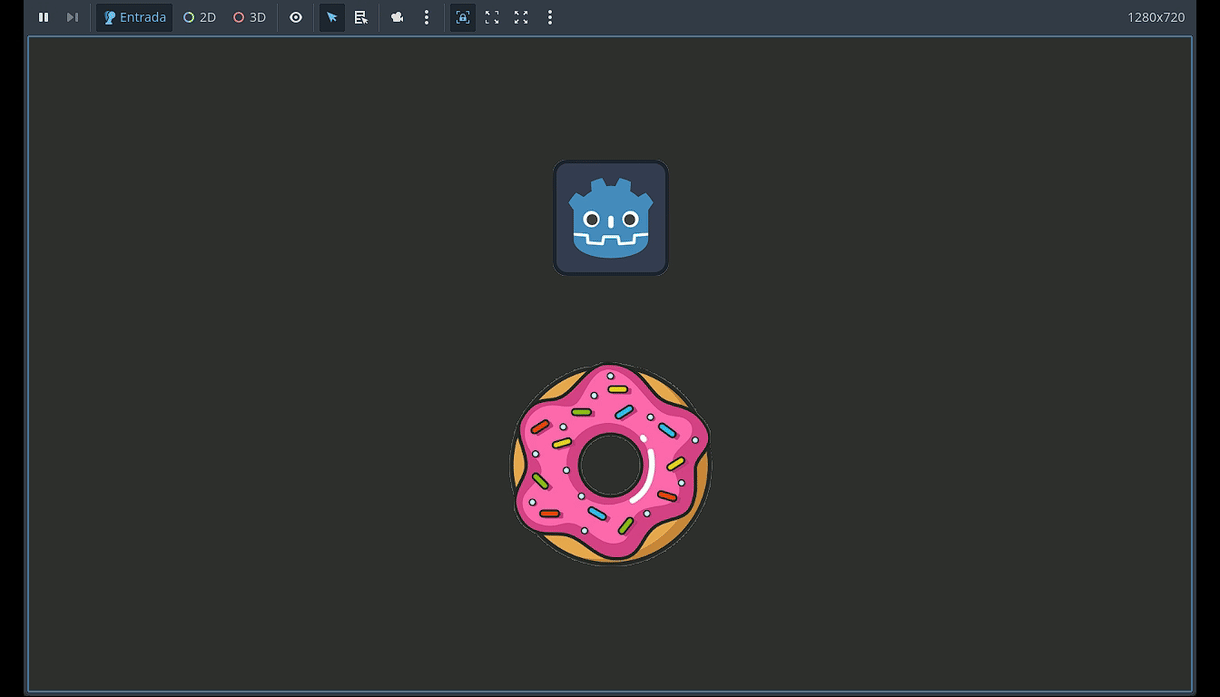The height and width of the screenshot is (697, 1220).
Task: Advance to the next frame
Action: (72, 17)
